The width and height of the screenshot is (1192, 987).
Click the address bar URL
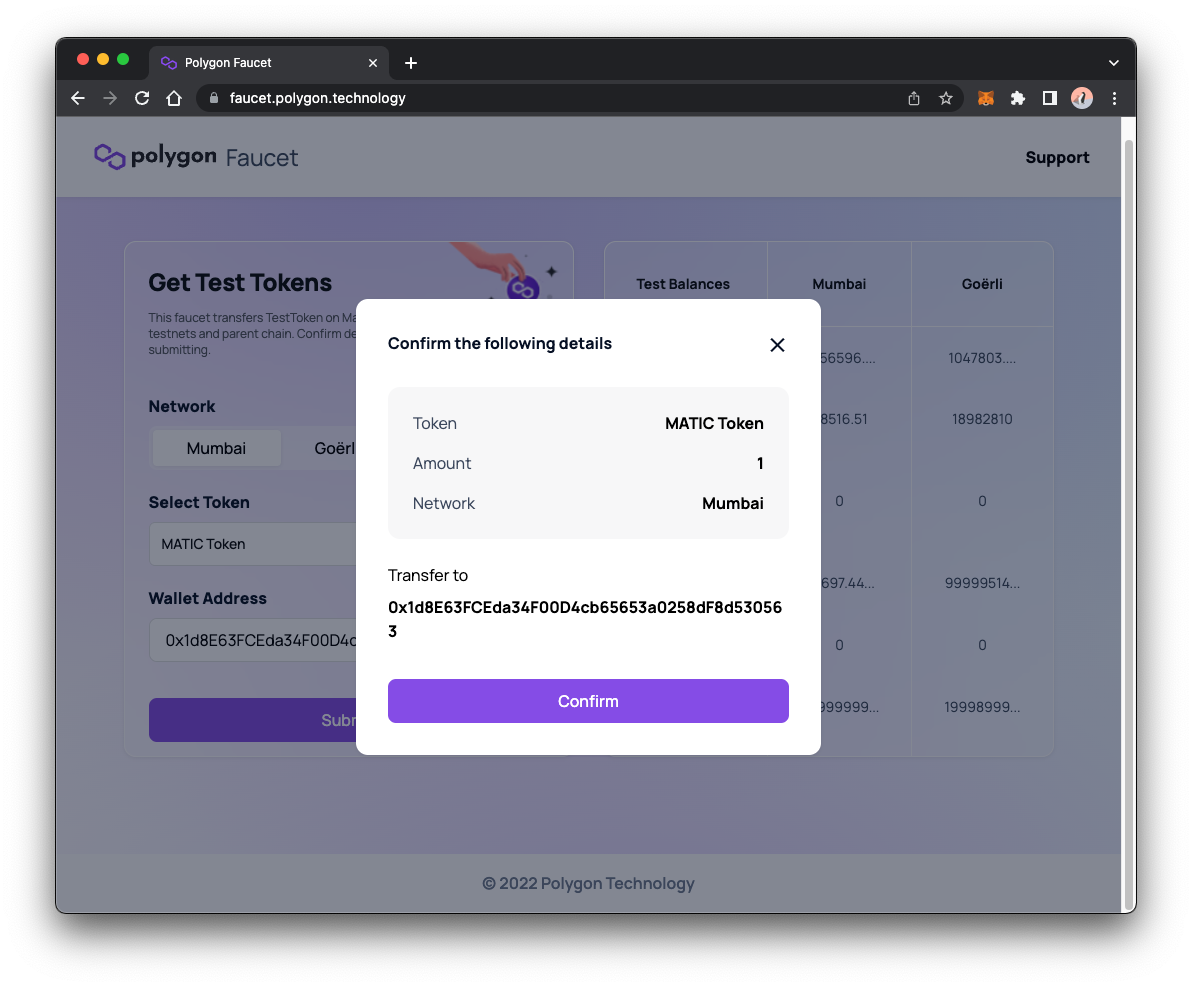pos(317,98)
